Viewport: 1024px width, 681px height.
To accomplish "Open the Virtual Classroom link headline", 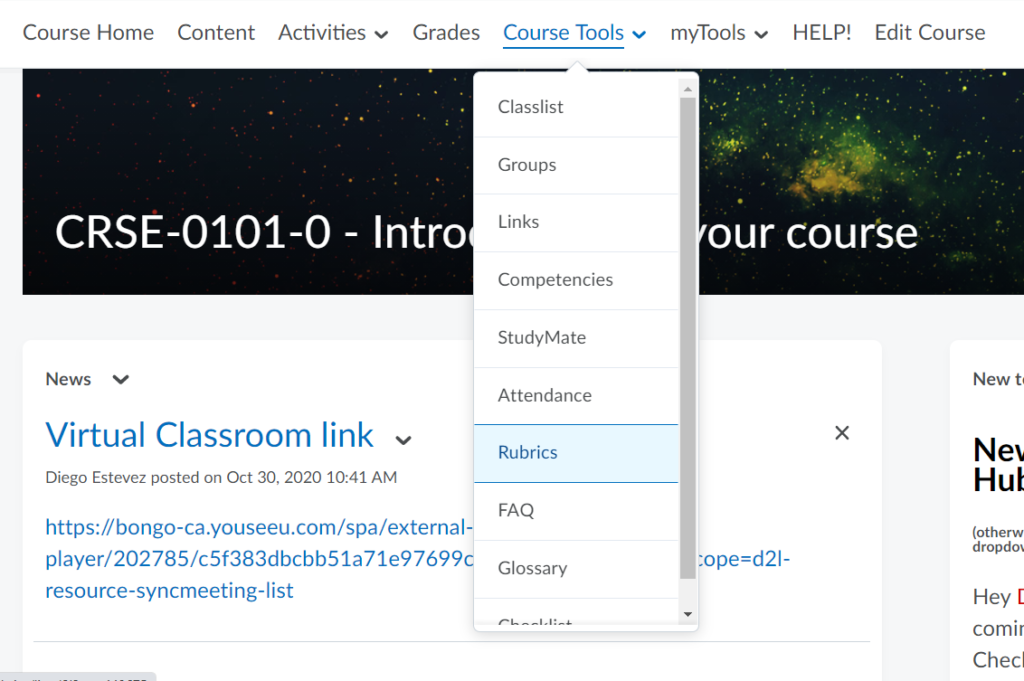I will tap(210, 435).
